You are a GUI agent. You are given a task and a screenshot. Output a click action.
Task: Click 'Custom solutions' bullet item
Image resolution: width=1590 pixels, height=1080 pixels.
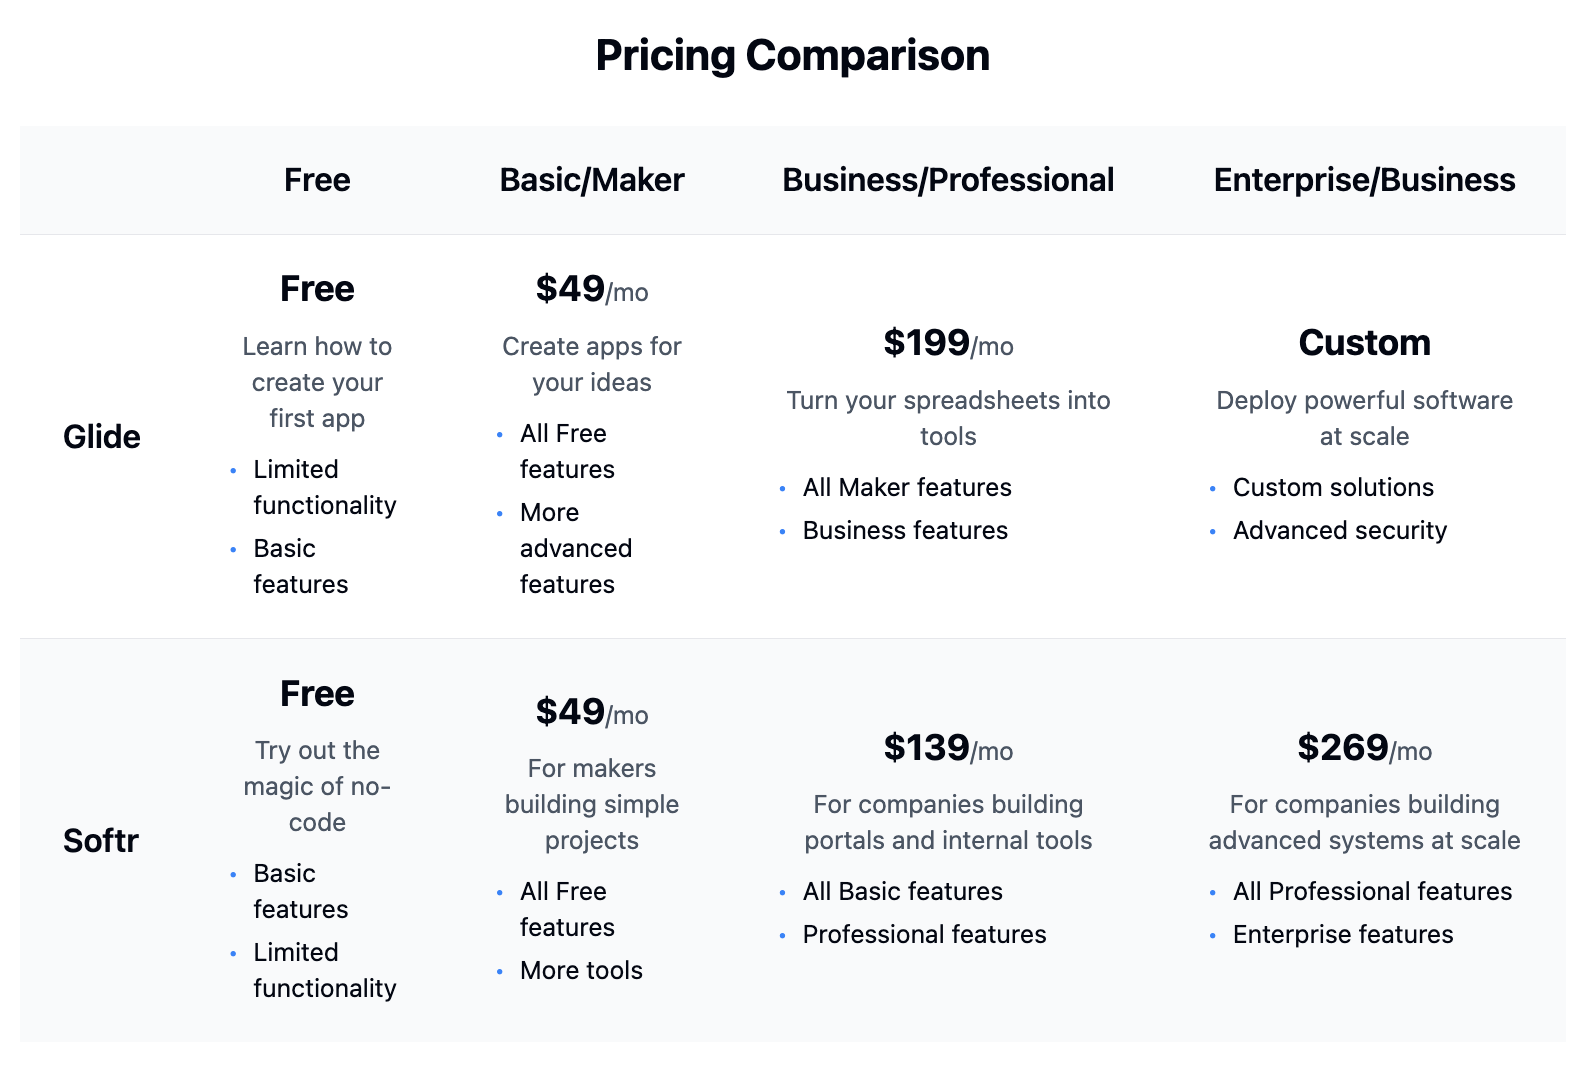1332,487
